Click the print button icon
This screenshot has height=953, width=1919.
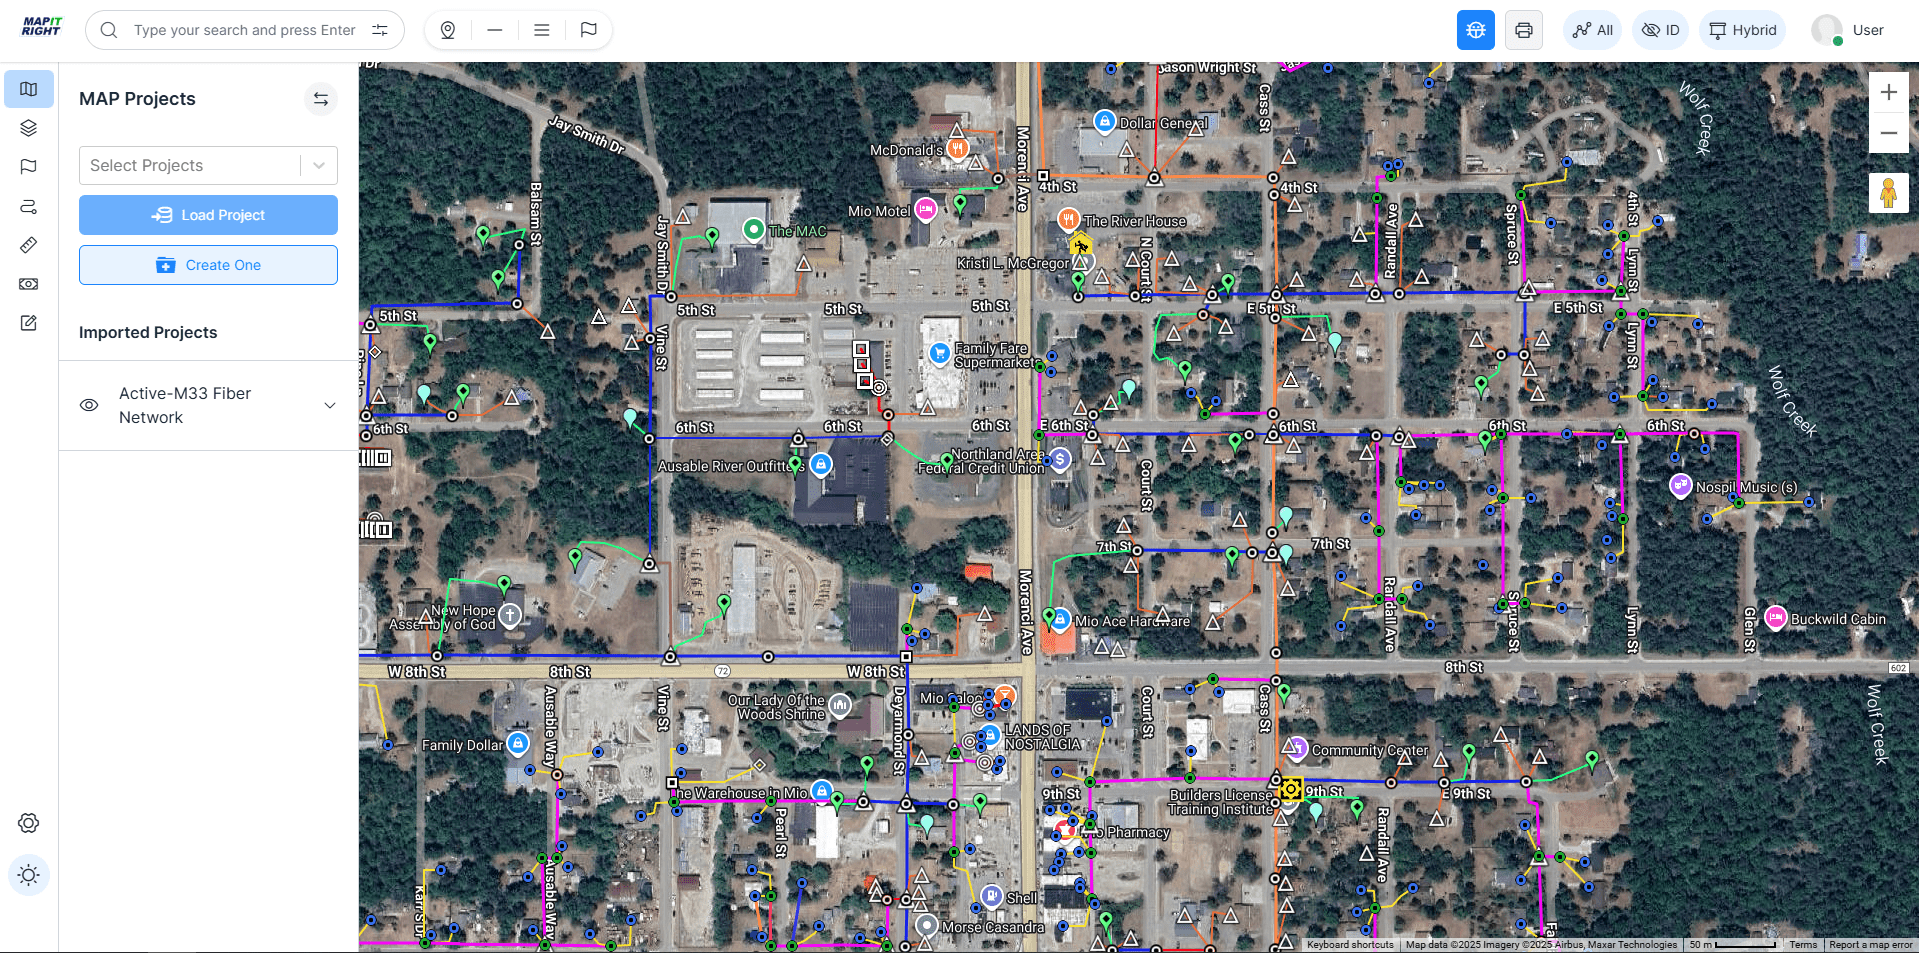tap(1524, 30)
